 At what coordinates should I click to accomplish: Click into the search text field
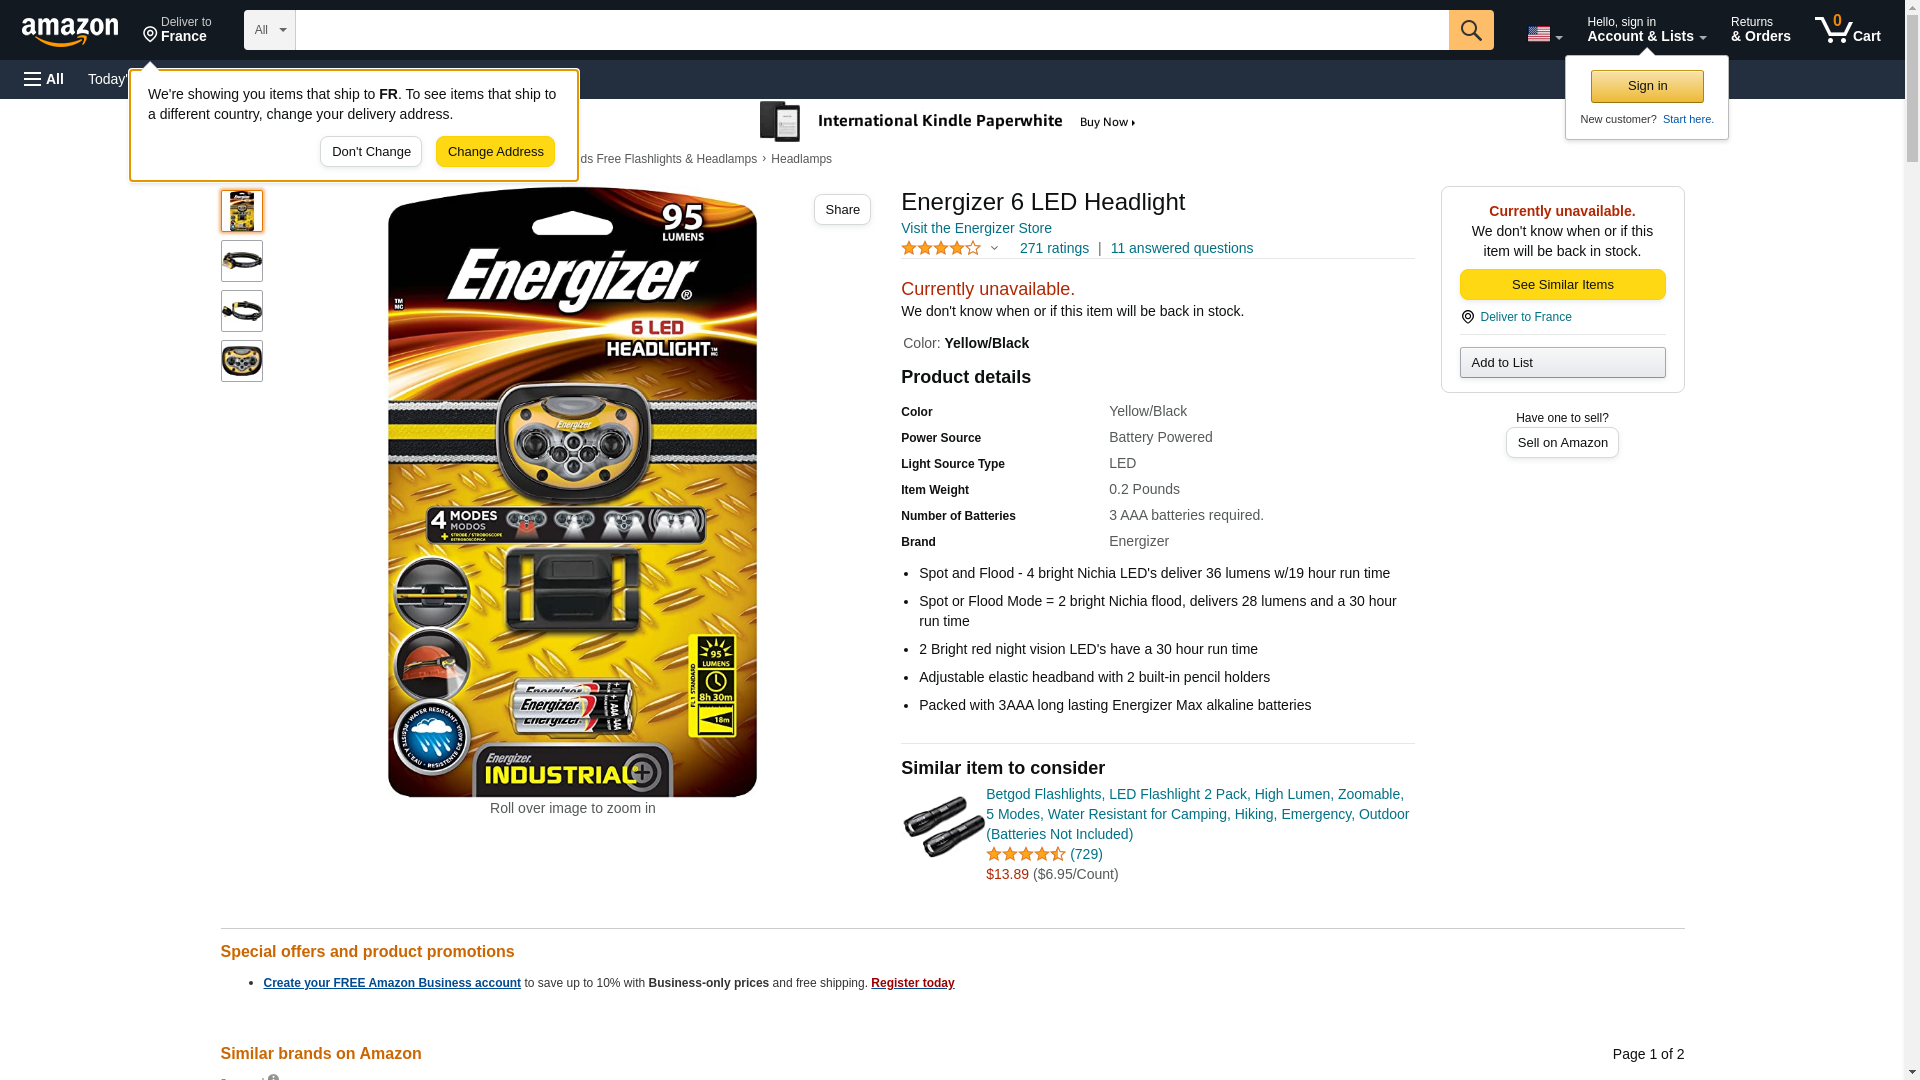[x=872, y=30]
